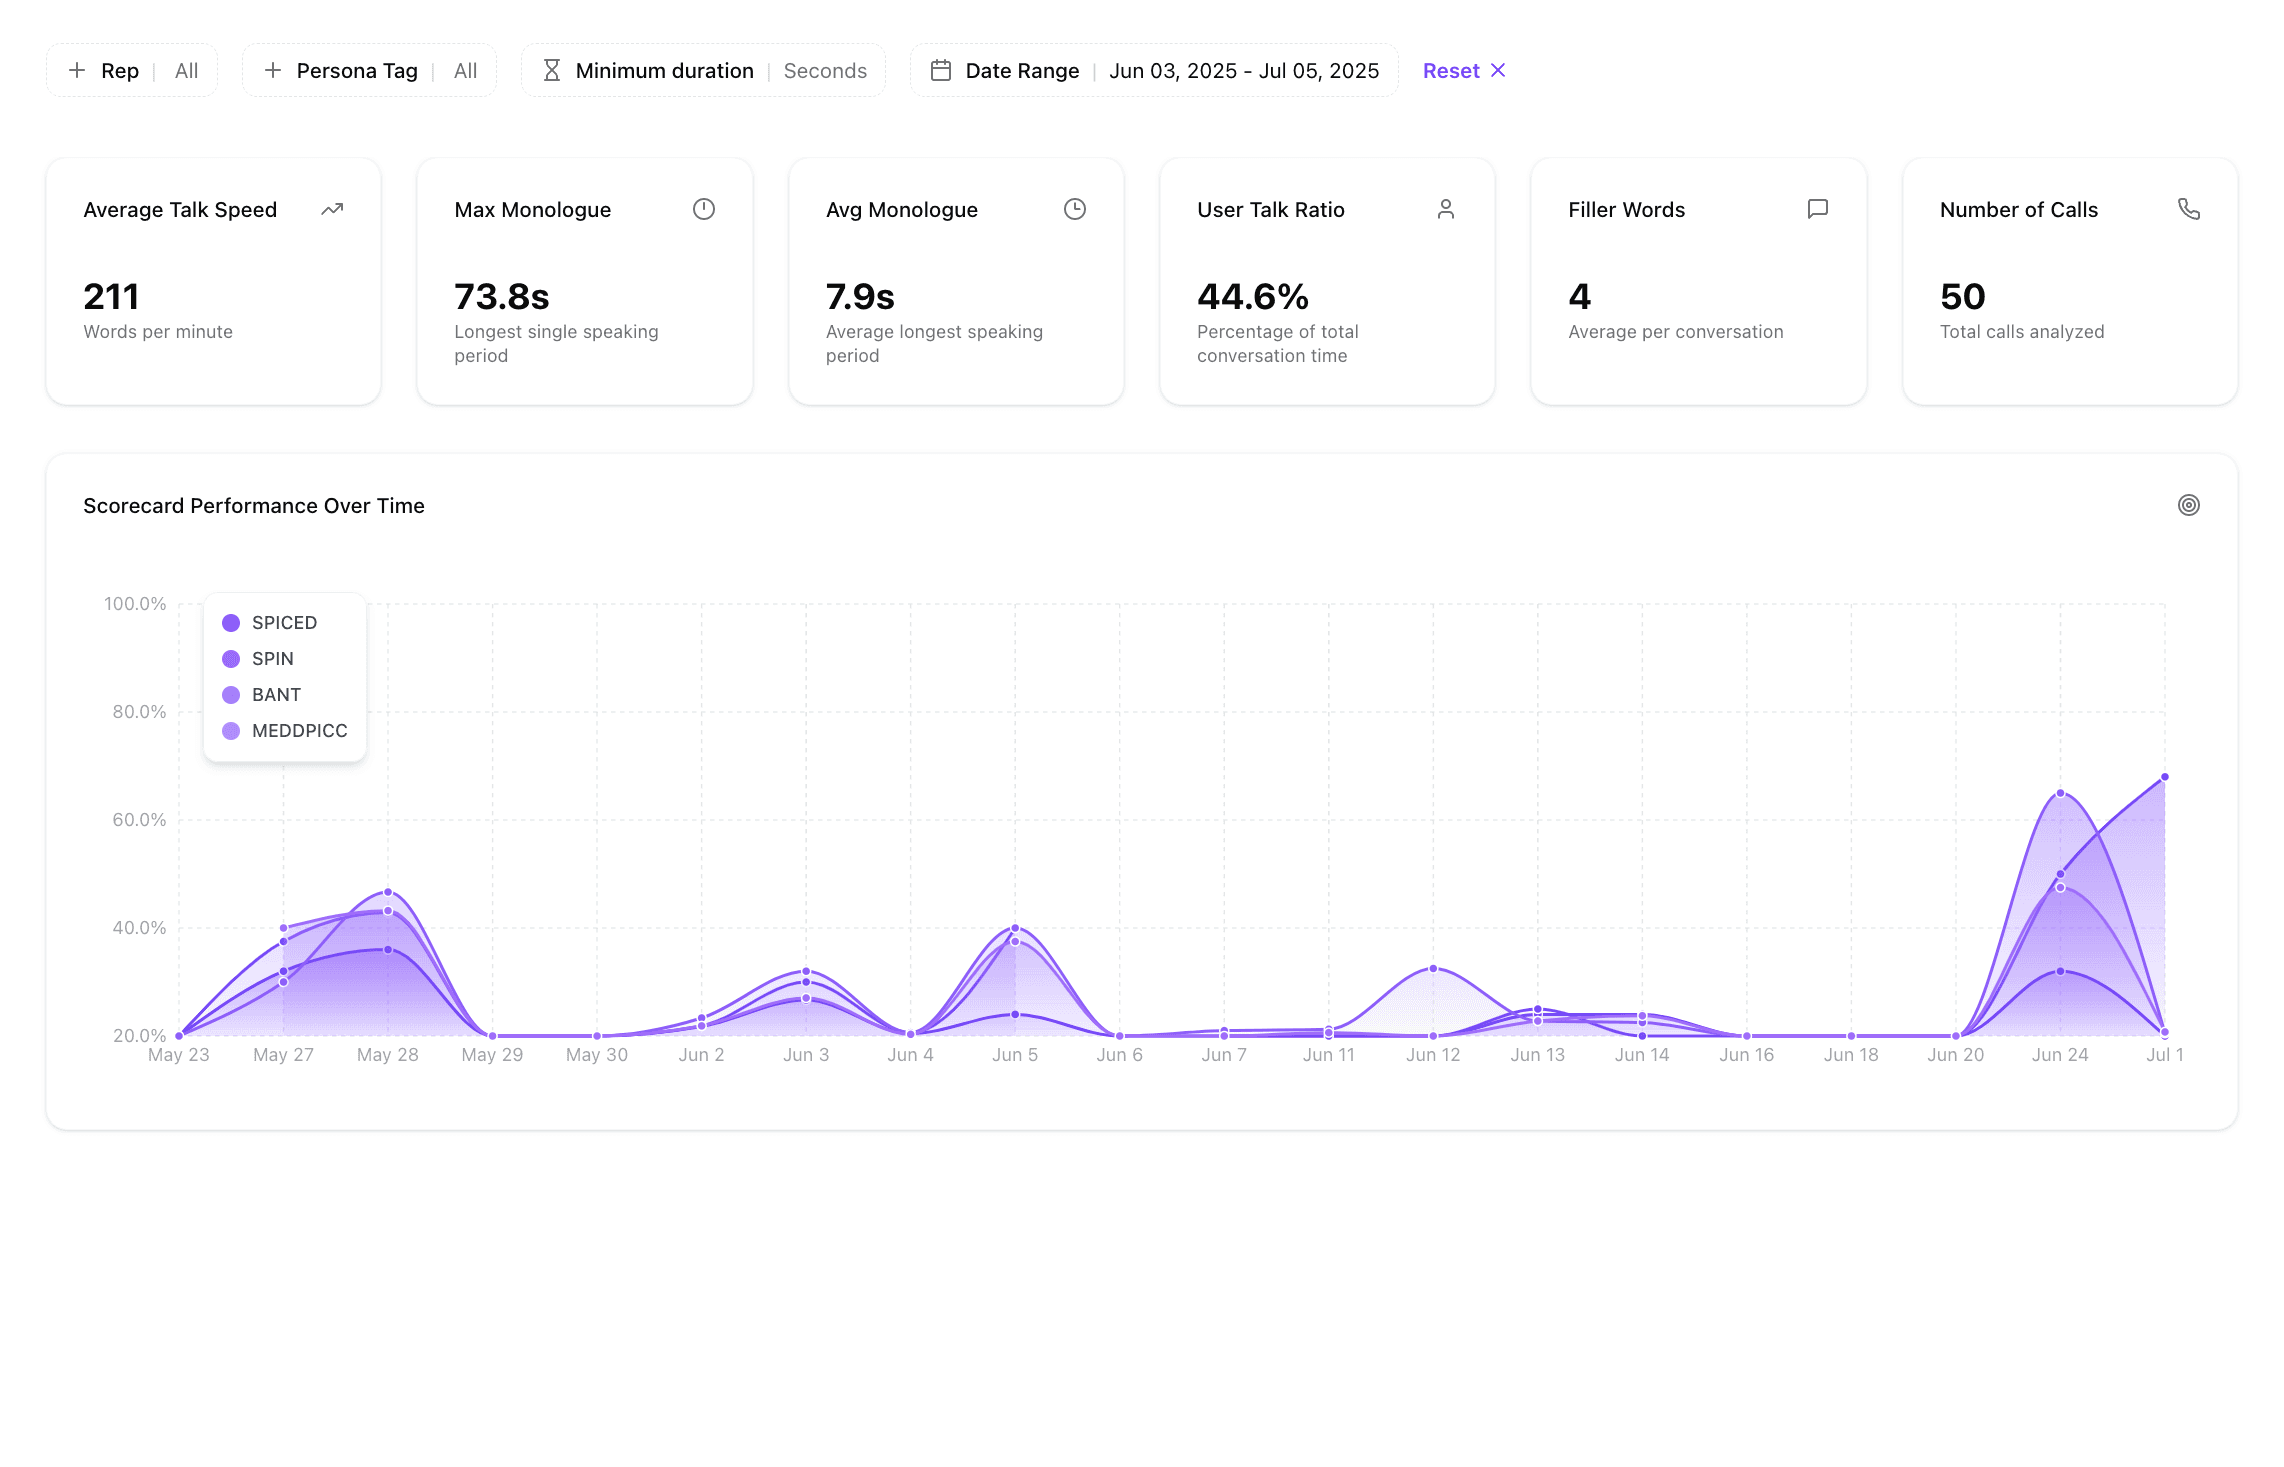Click the Minimum duration Seconds field
Image resolution: width=2284 pixels, height=1467 pixels.
click(825, 70)
